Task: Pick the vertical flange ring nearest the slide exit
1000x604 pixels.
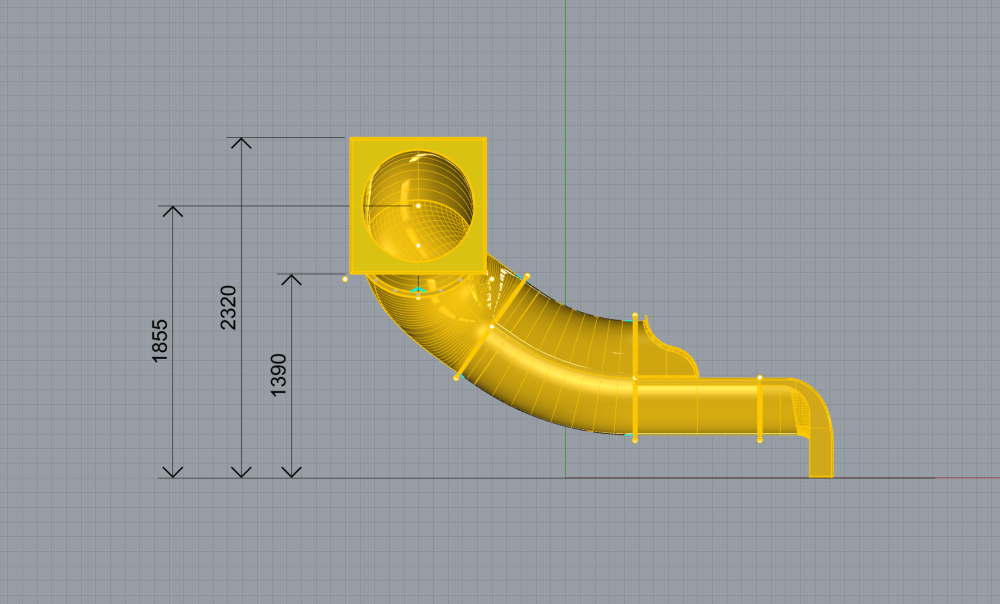Action: pos(760,408)
